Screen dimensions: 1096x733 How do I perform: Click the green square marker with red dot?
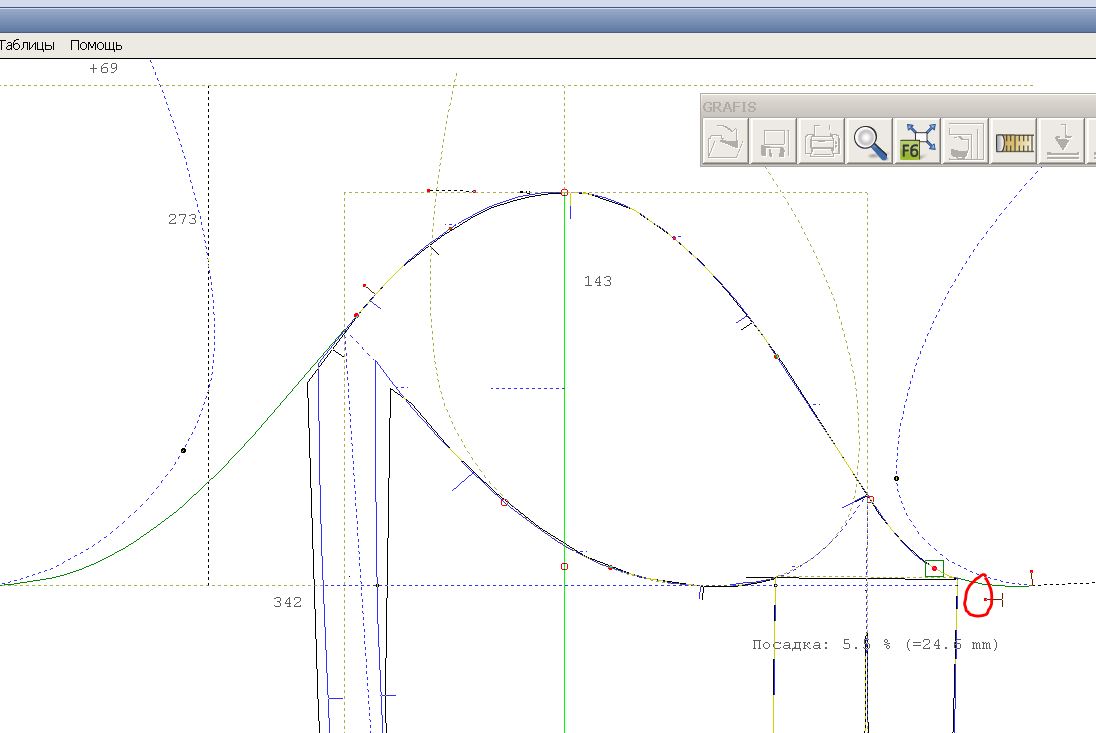click(934, 569)
